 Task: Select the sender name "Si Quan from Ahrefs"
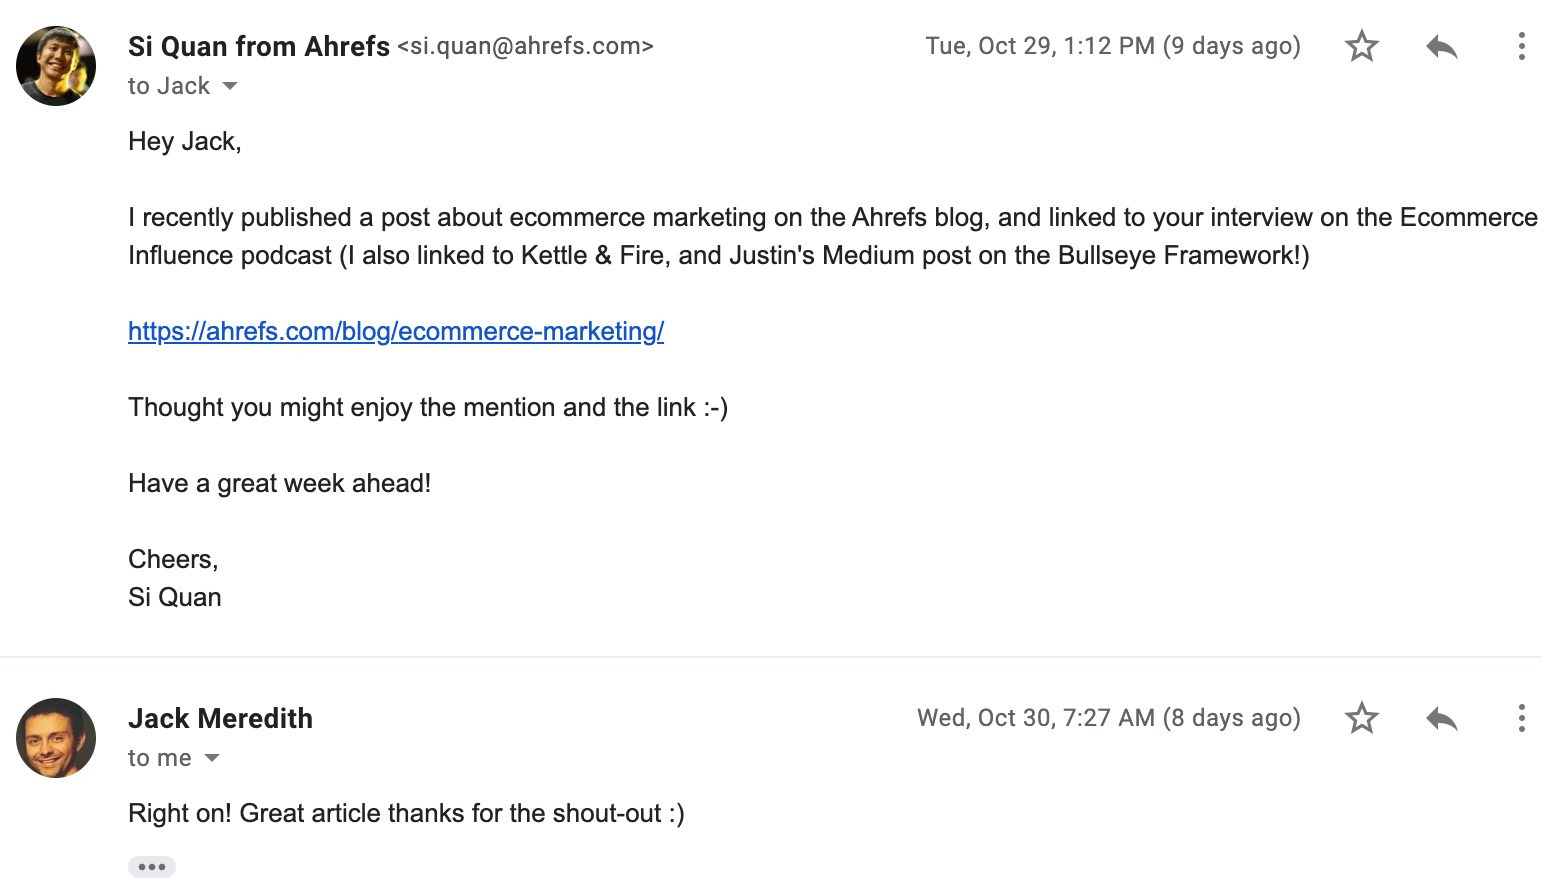point(259,46)
